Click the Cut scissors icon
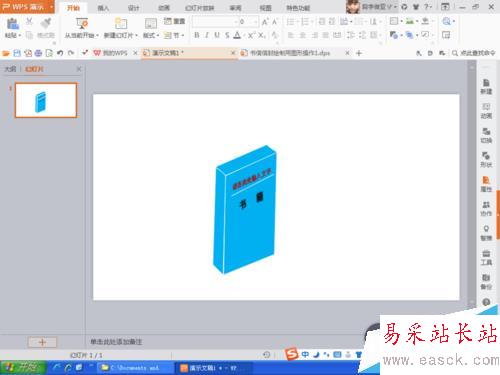This screenshot has height=375, width=500. click(x=29, y=22)
